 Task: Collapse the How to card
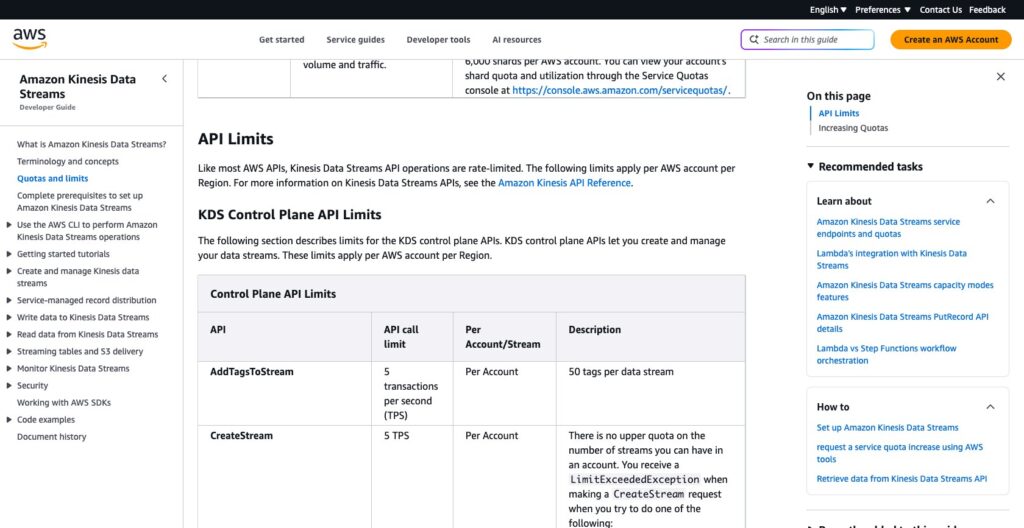click(x=990, y=407)
